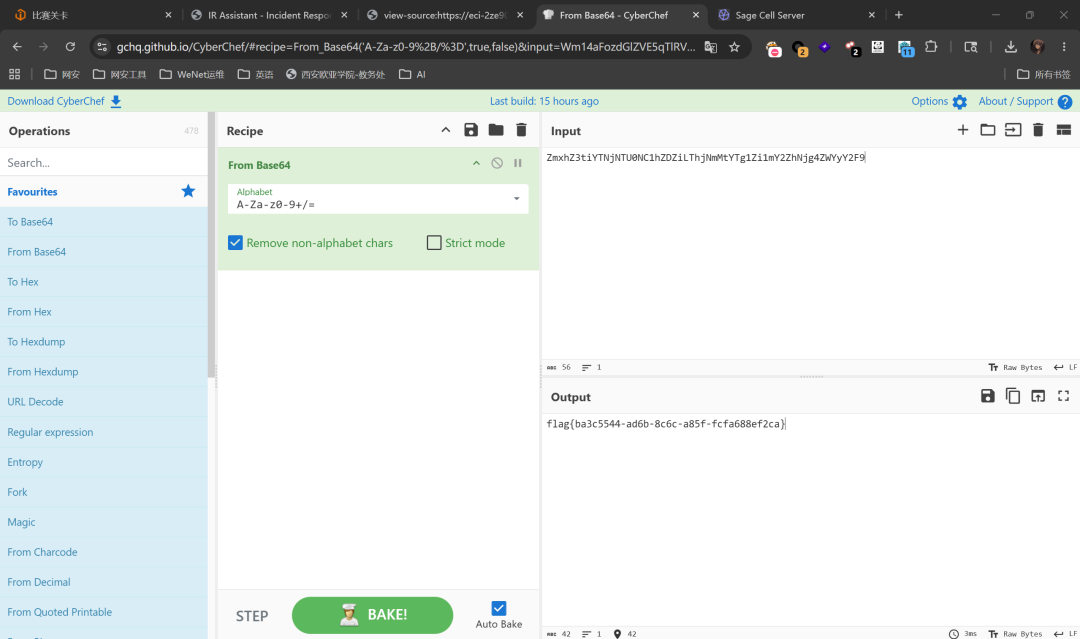Image resolution: width=1080 pixels, height=639 pixels.
Task: Click in the Input text area
Action: tap(811, 255)
